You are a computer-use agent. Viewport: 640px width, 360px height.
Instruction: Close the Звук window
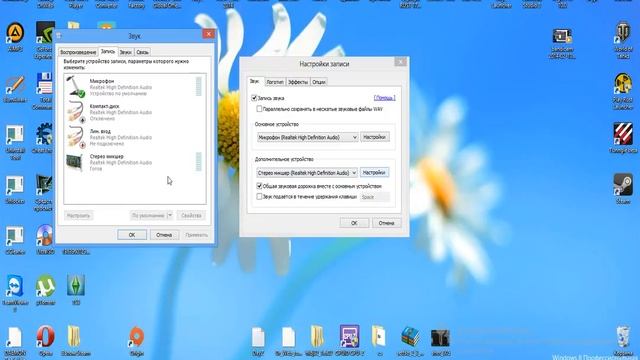(x=209, y=34)
